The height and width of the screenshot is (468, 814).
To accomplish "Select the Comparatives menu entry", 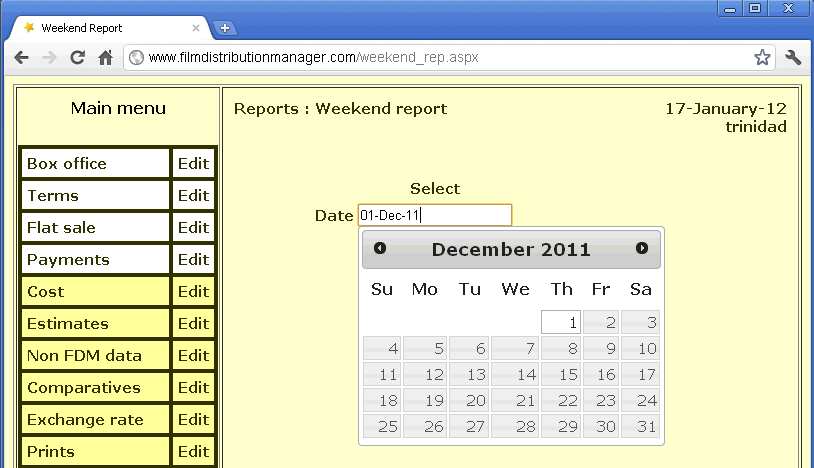I will [95, 388].
